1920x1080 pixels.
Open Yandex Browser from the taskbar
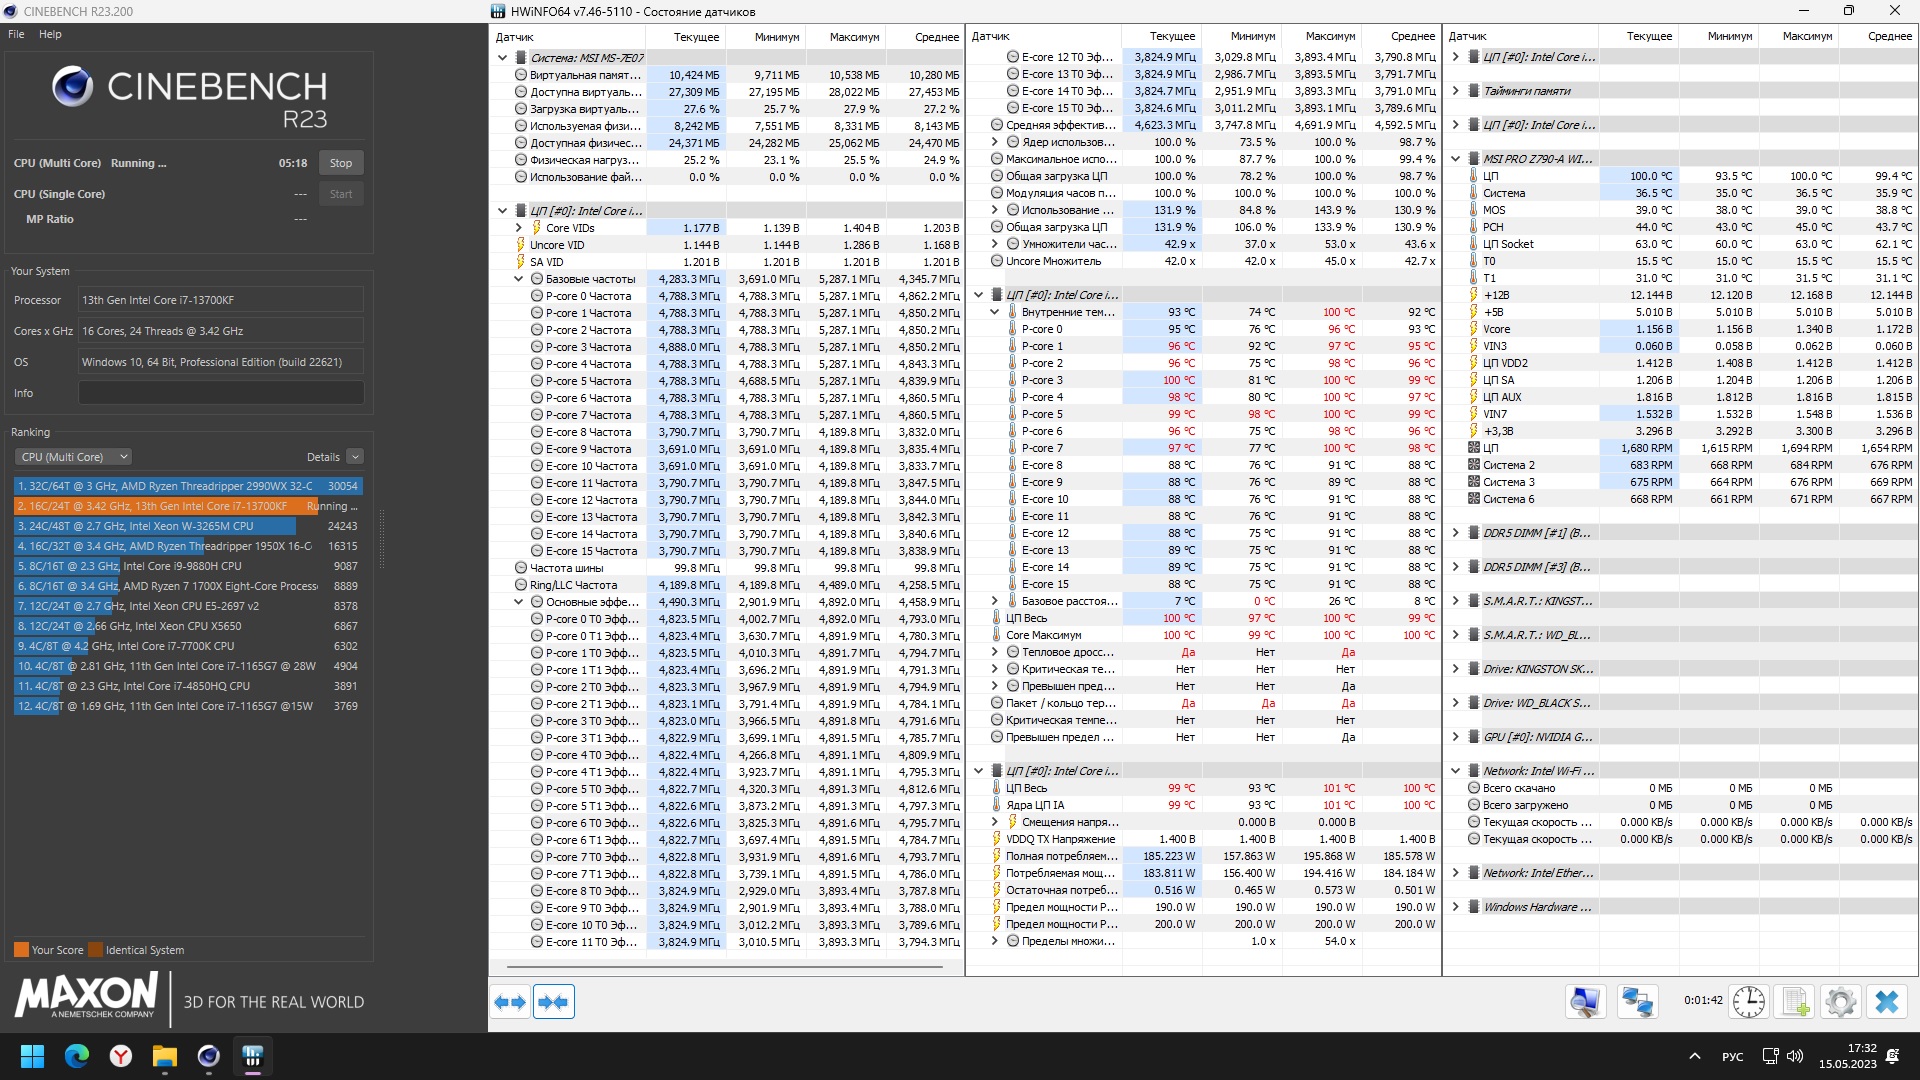(121, 1056)
